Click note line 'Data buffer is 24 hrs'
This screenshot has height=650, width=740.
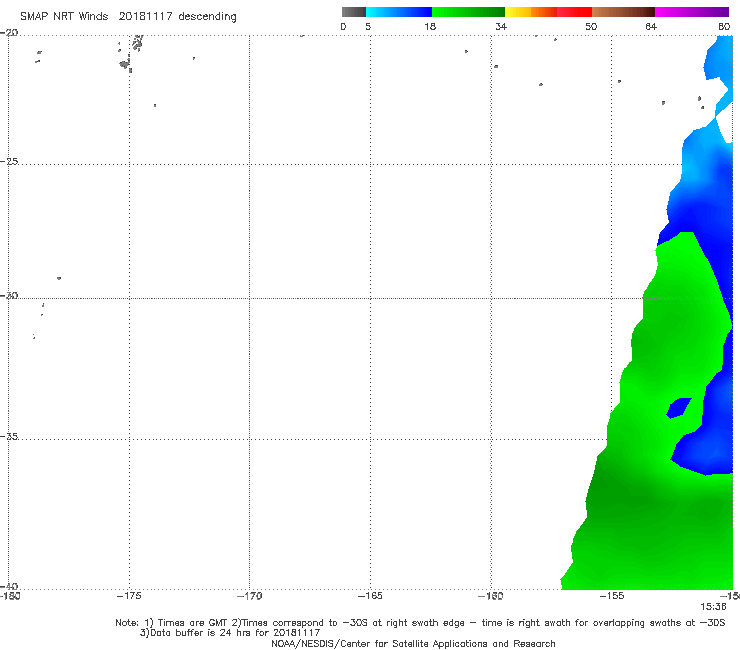tap(230, 633)
